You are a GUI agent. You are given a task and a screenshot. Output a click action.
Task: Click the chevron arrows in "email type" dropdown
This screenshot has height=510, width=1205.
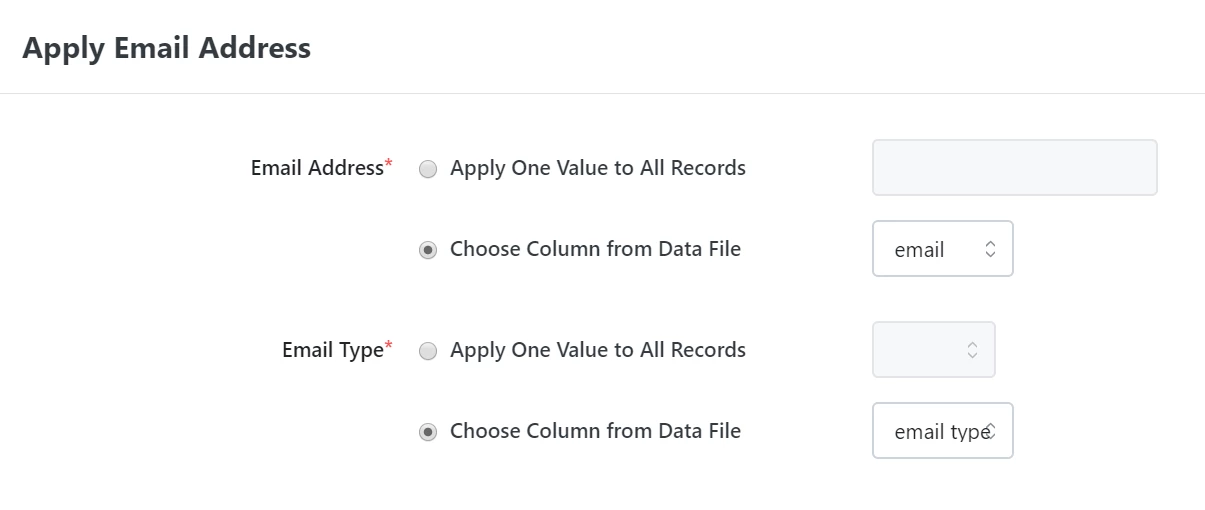[x=990, y=431]
